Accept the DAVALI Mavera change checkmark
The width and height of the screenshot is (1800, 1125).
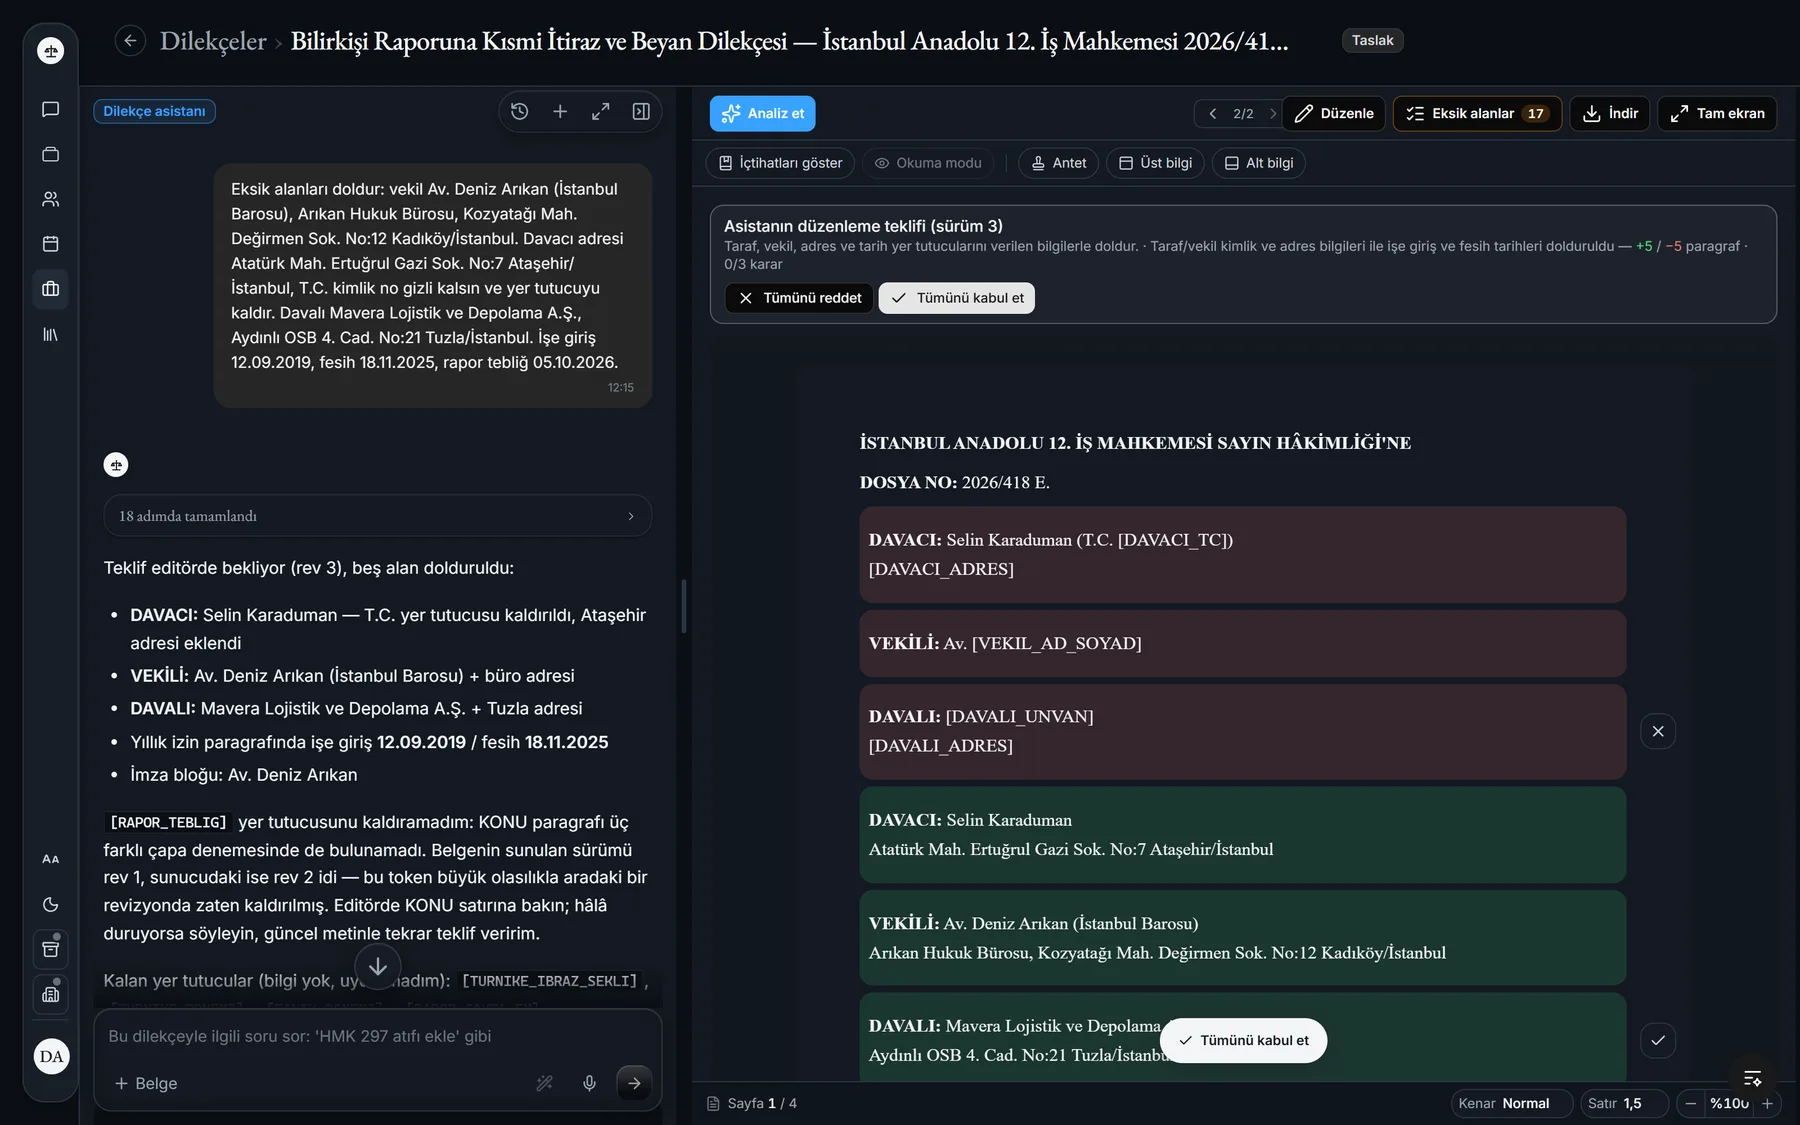point(1658,1040)
